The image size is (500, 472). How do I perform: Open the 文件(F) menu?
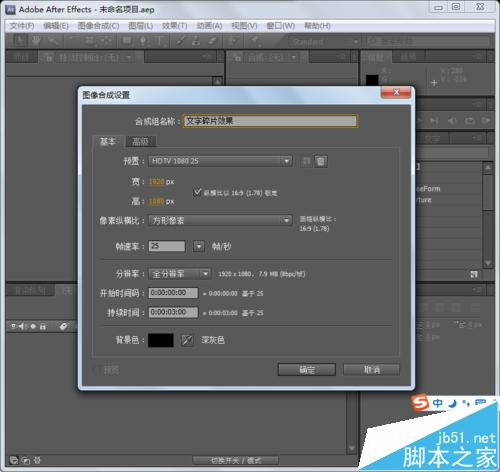click(22, 26)
